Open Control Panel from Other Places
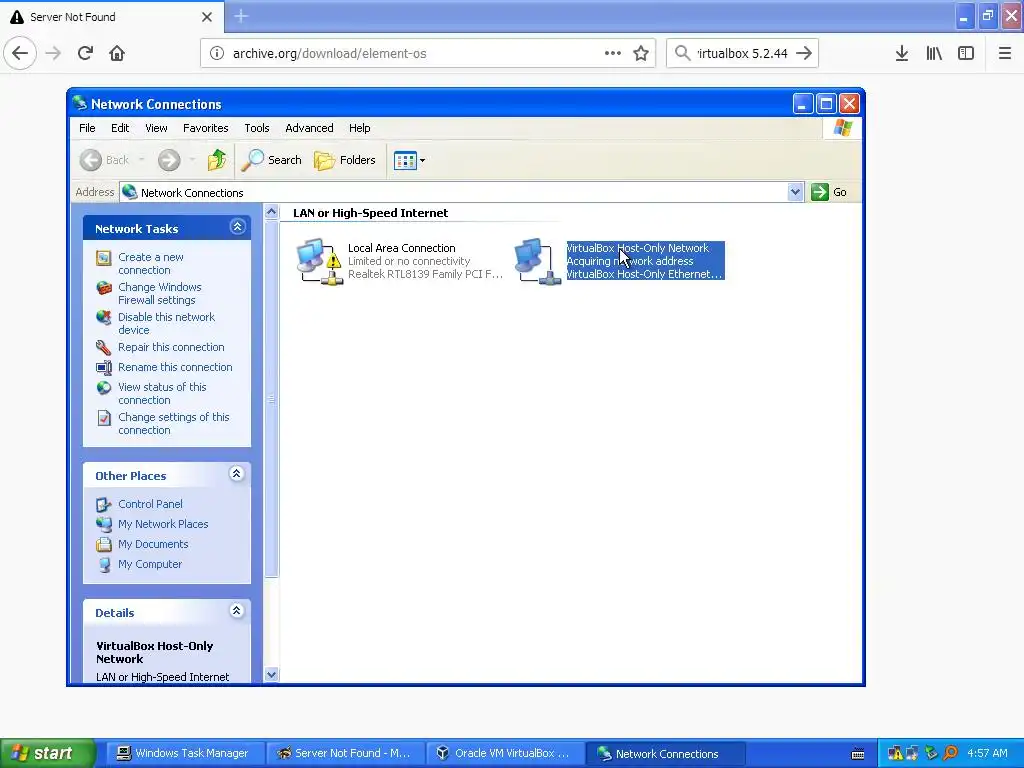1024x768 pixels. 150,504
